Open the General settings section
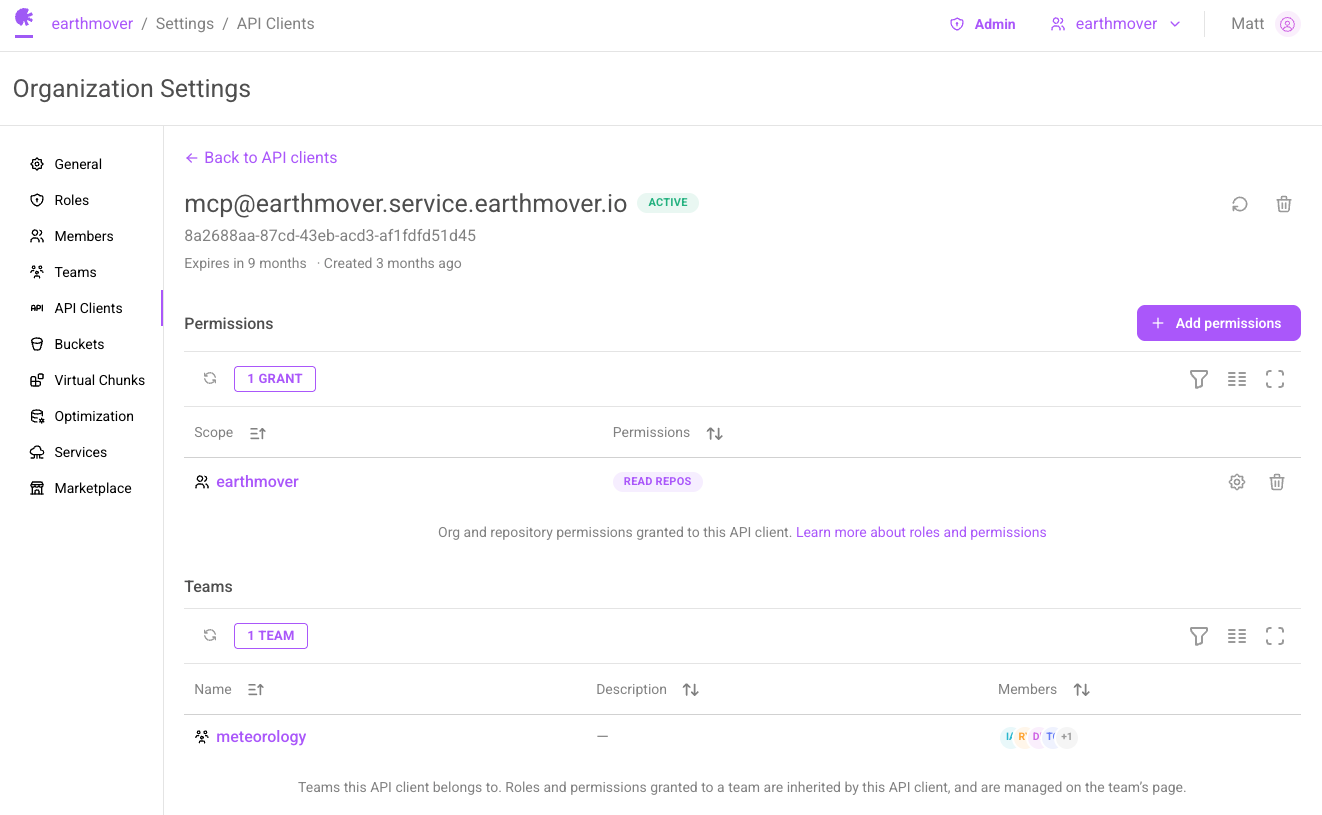This screenshot has height=815, width=1322. point(78,164)
